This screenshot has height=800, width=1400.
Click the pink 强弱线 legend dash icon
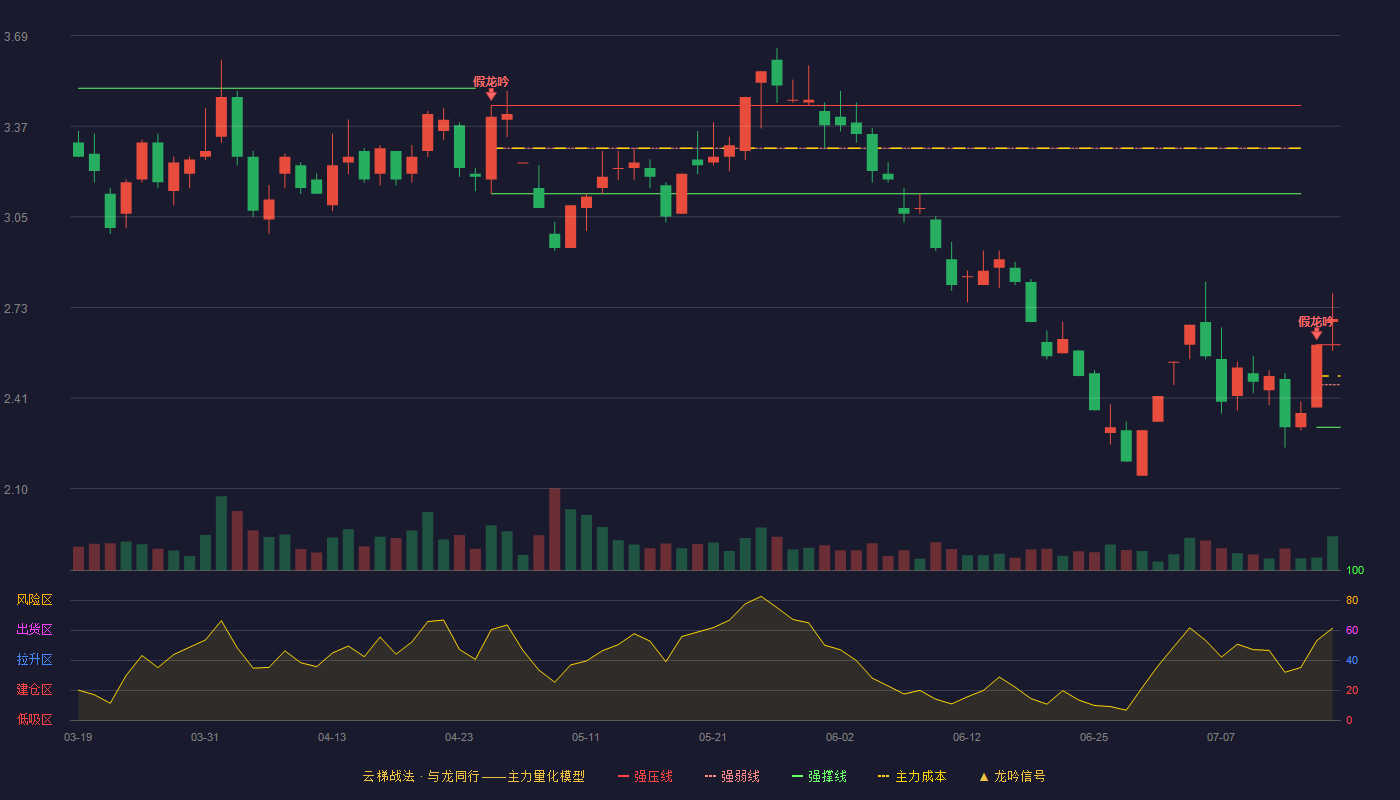click(710, 777)
